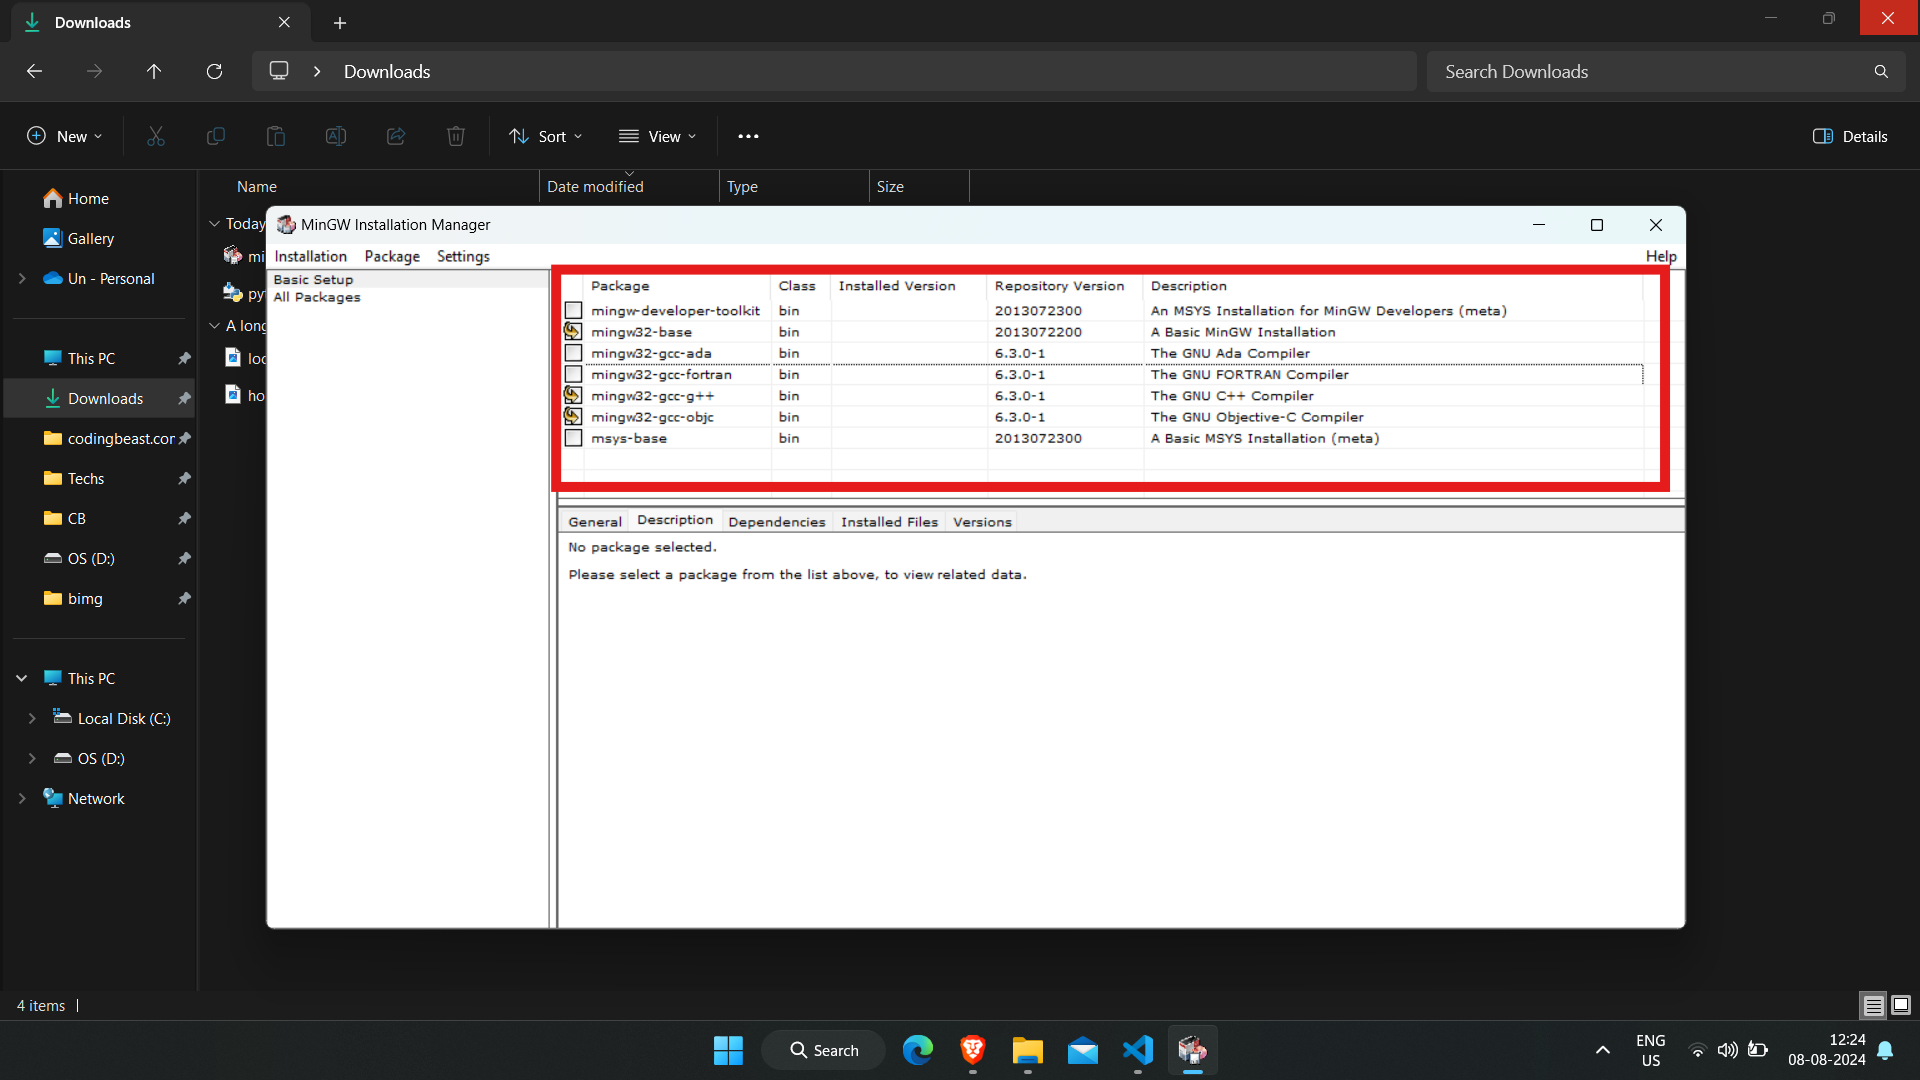Viewport: 1920px width, 1080px height.
Task: Open the Installation menu
Action: [311, 257]
